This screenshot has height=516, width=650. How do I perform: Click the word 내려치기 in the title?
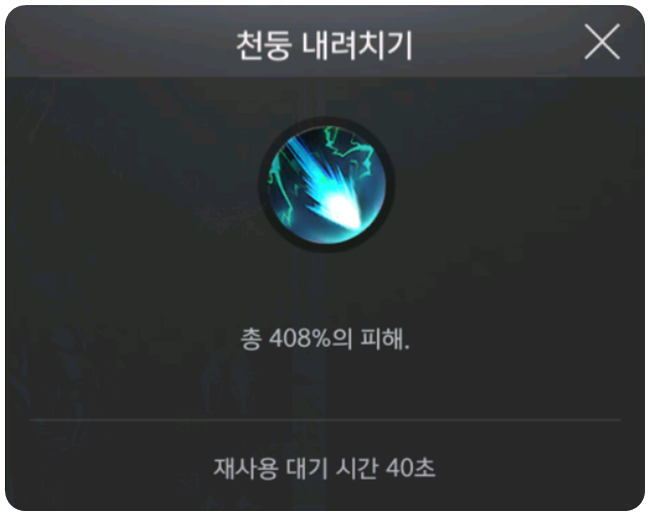[357, 45]
